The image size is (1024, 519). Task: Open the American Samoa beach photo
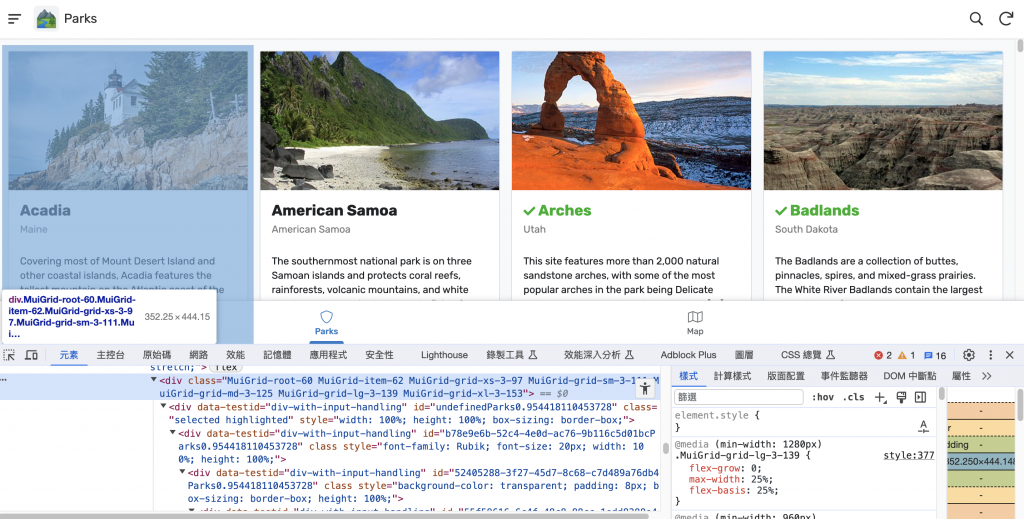[379, 121]
